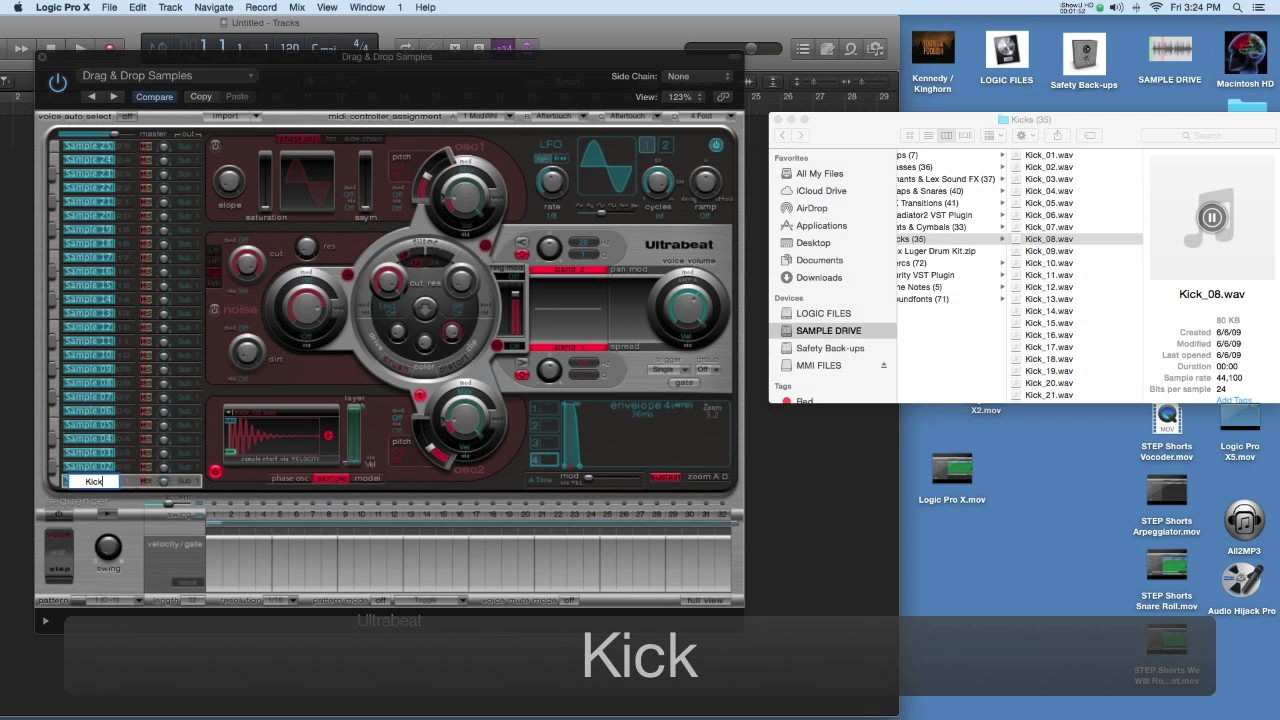Click the full view button
The image size is (1280, 720).
tap(705, 601)
